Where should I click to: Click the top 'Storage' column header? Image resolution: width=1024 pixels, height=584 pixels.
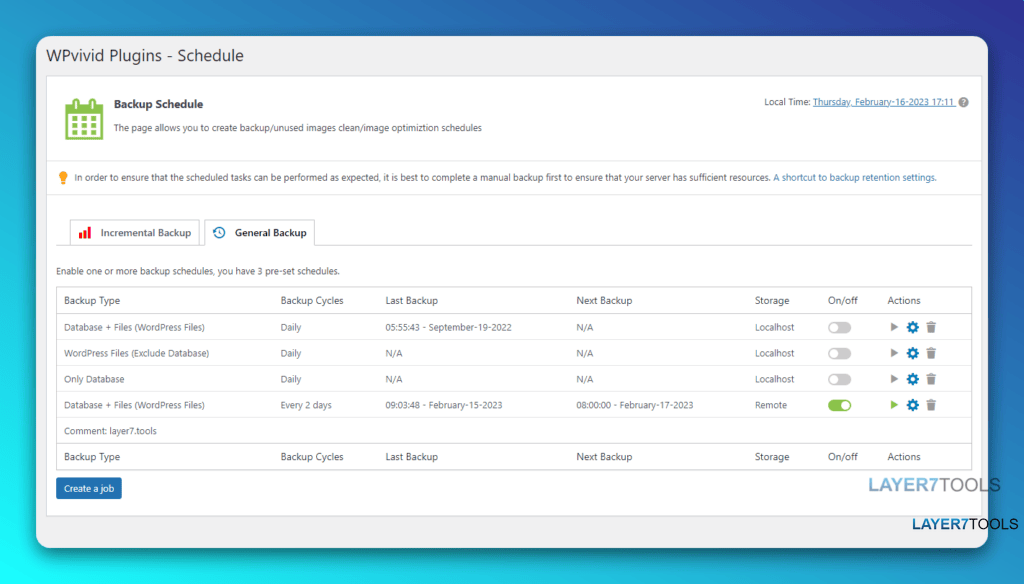click(772, 300)
